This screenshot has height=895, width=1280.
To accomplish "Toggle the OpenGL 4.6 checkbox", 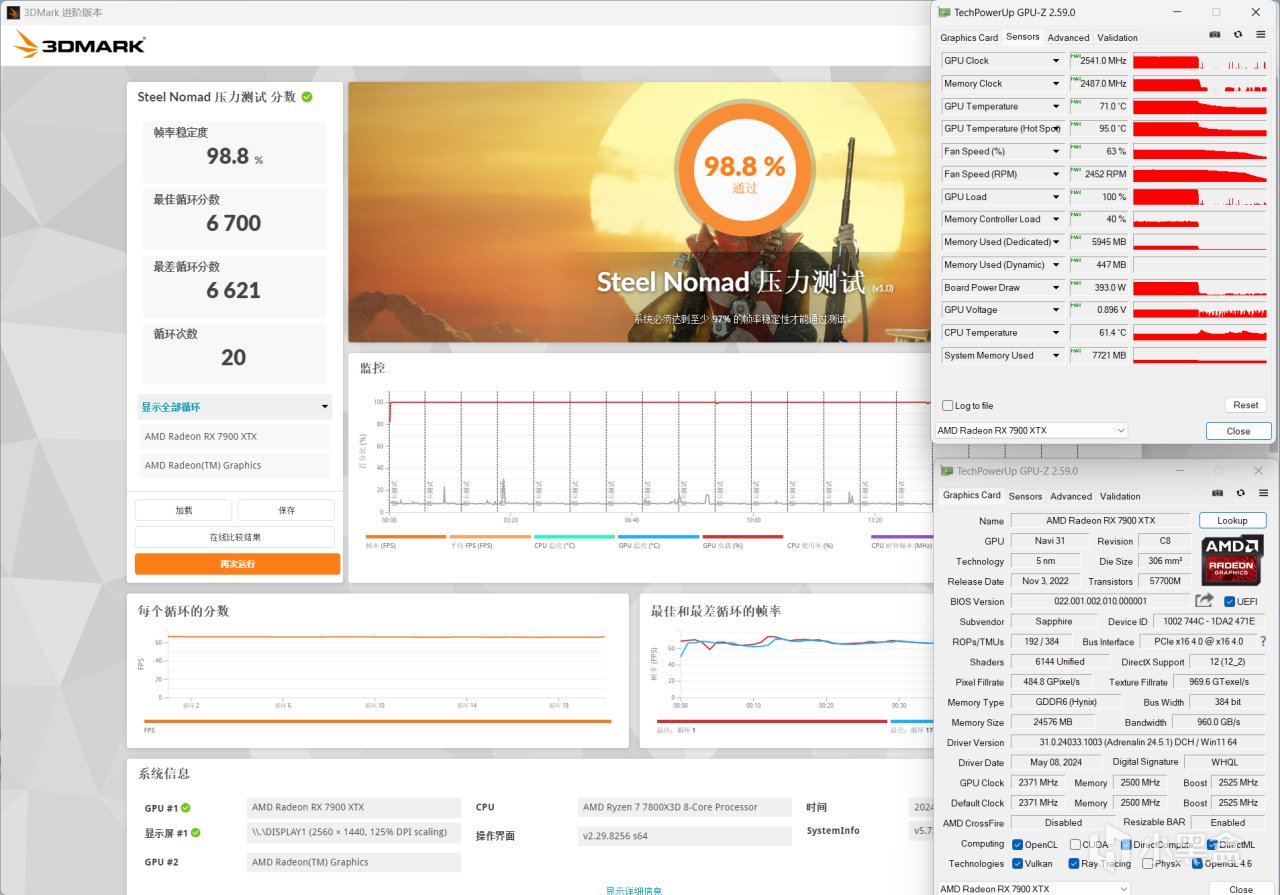I will pos(1197,864).
